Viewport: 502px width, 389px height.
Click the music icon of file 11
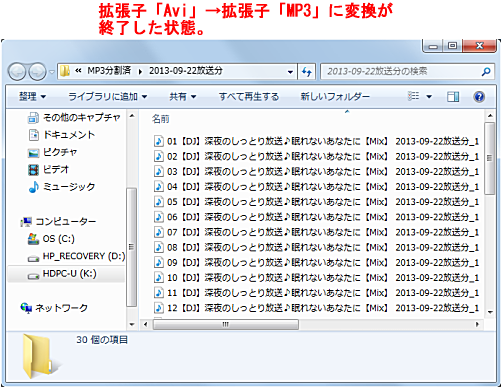click(x=159, y=293)
